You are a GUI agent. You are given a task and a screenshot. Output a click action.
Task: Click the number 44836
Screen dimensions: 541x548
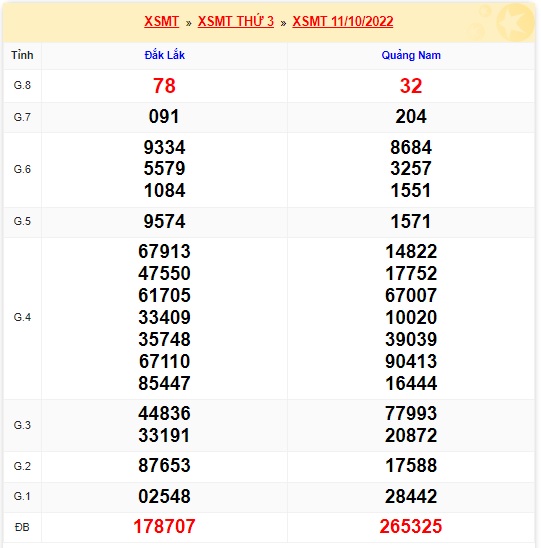[x=164, y=413]
